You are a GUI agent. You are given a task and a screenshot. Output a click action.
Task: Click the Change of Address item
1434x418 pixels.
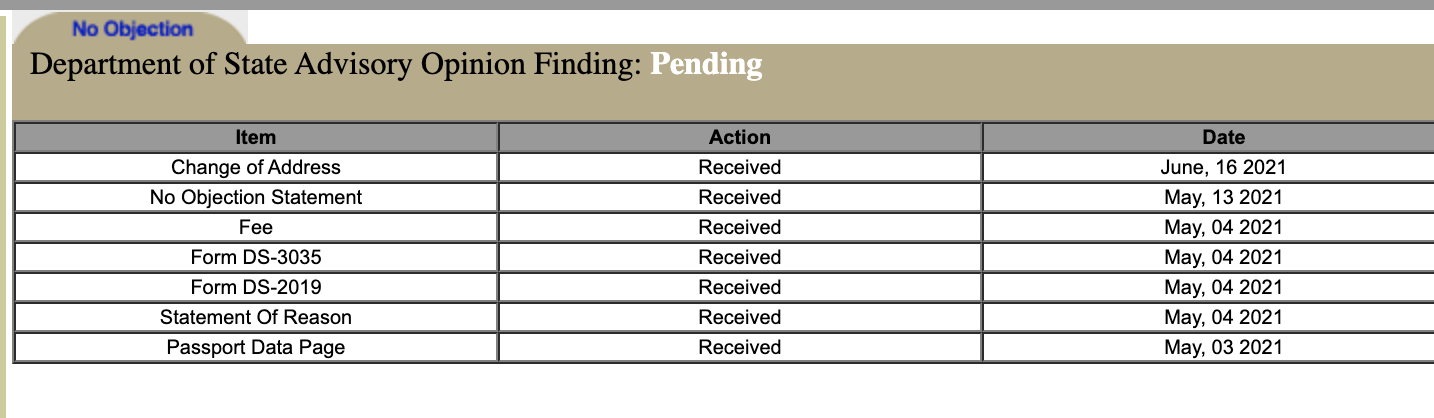(256, 167)
